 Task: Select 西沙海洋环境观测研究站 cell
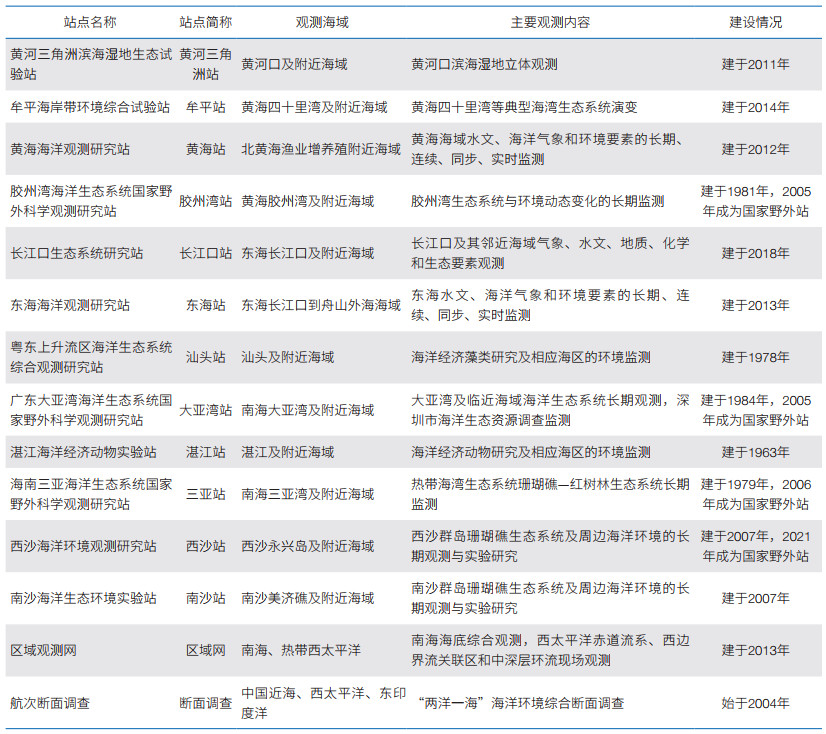click(83, 546)
